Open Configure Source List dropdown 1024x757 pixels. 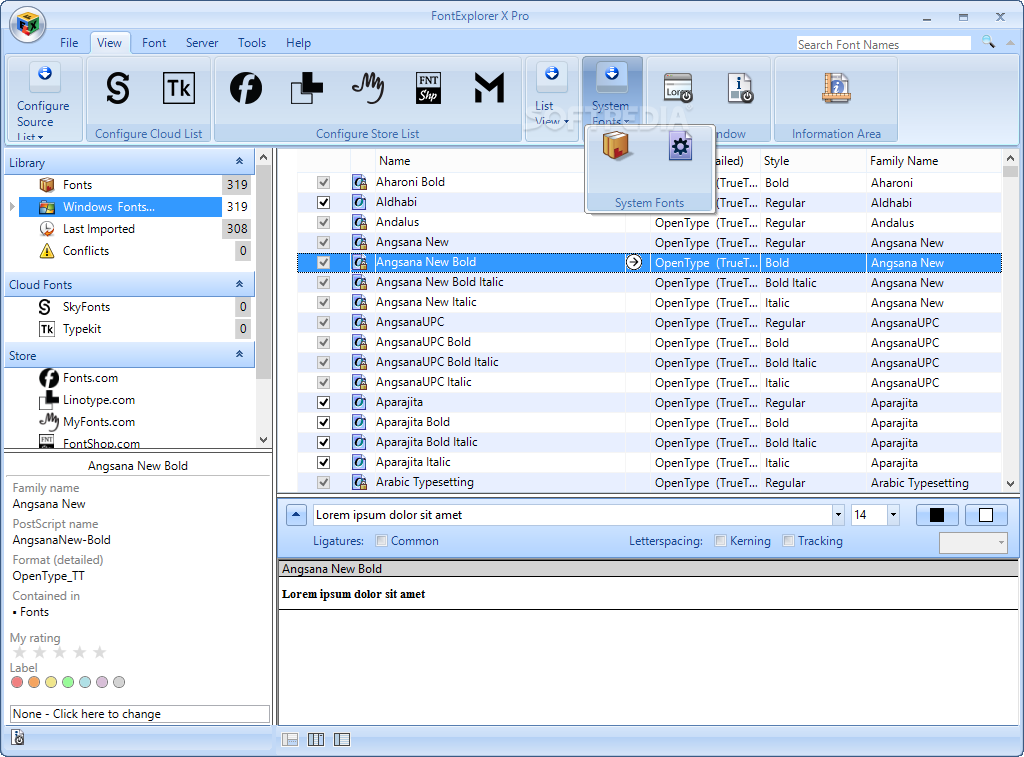pos(44,99)
